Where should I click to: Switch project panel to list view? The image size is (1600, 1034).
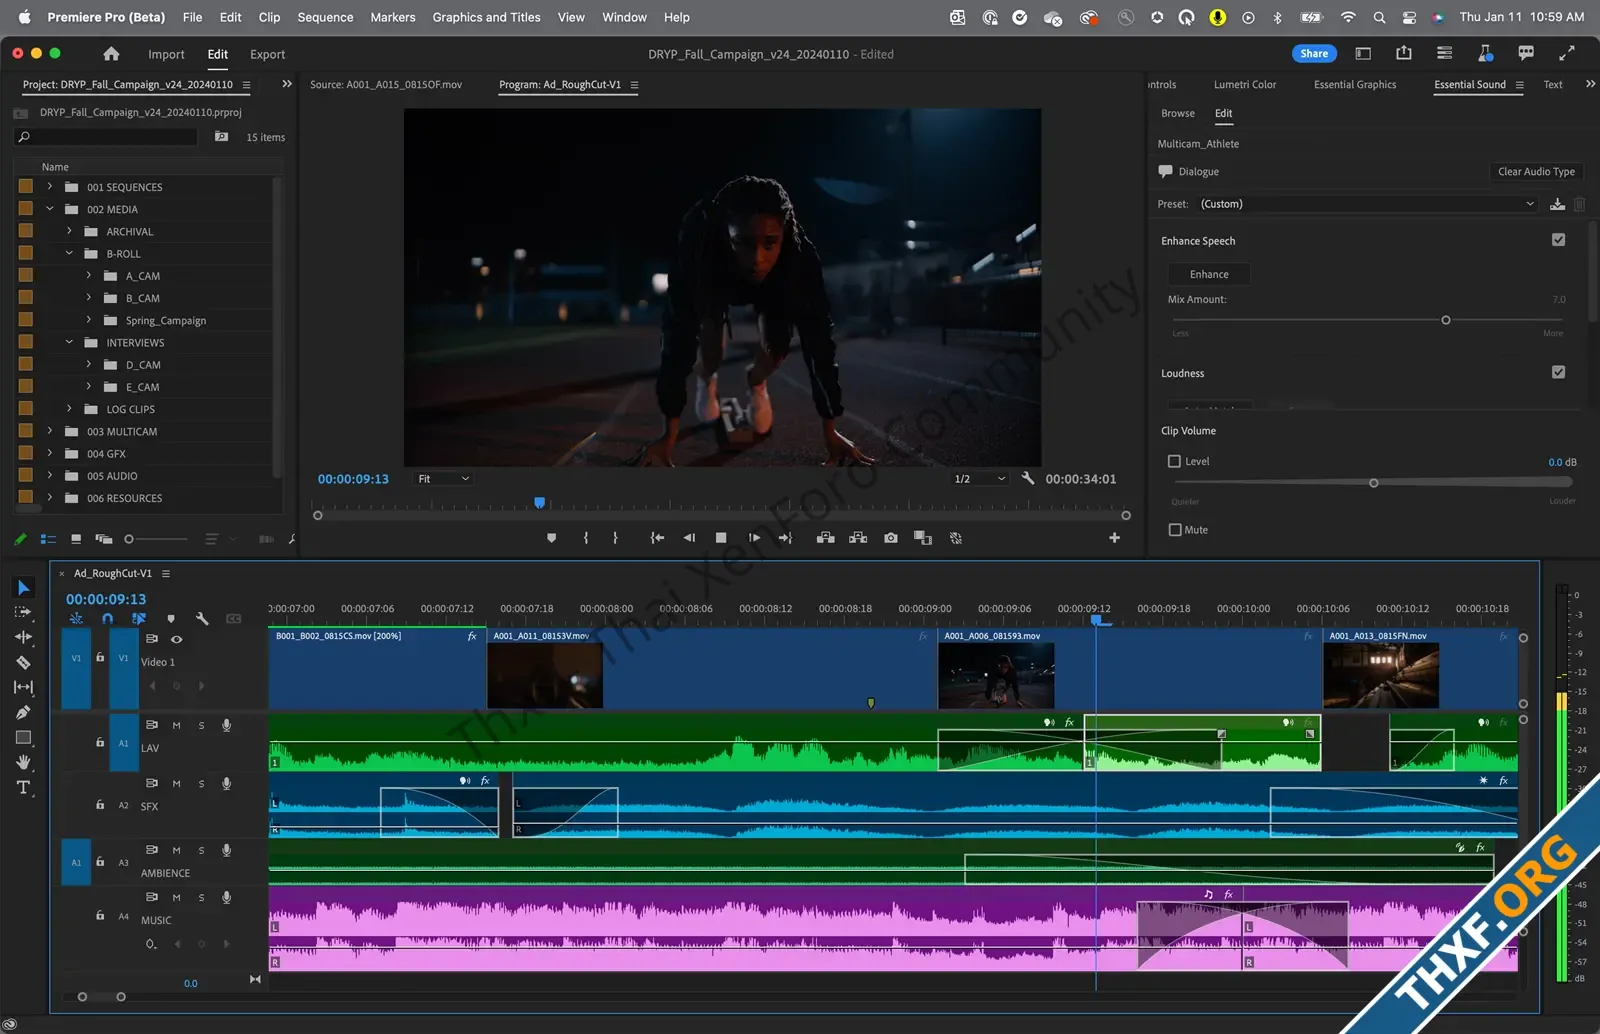[48, 539]
